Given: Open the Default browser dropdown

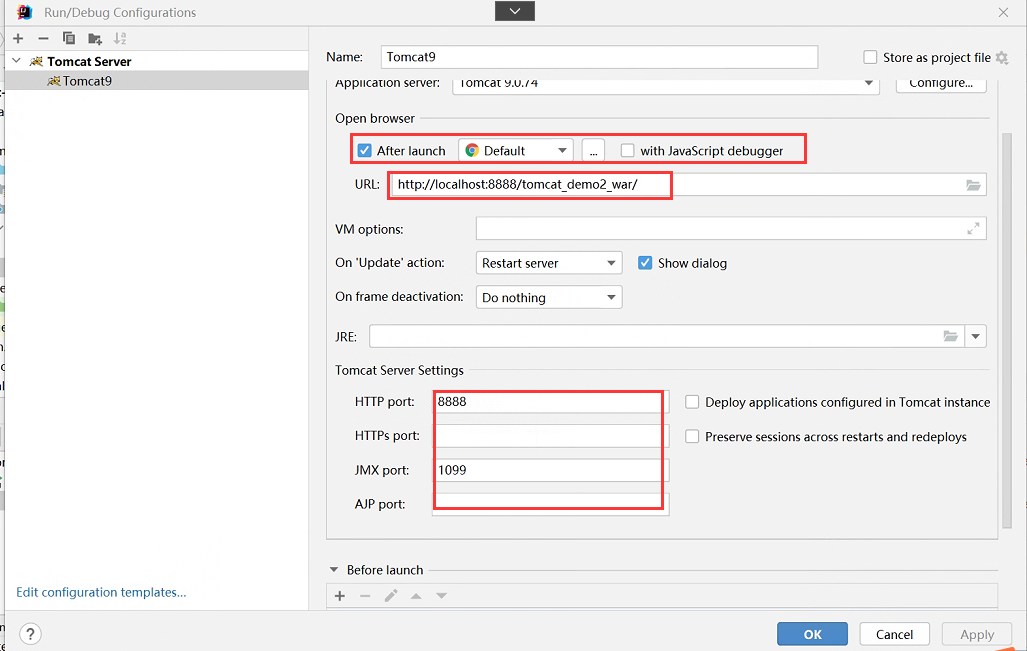Looking at the screenshot, I should click(515, 151).
